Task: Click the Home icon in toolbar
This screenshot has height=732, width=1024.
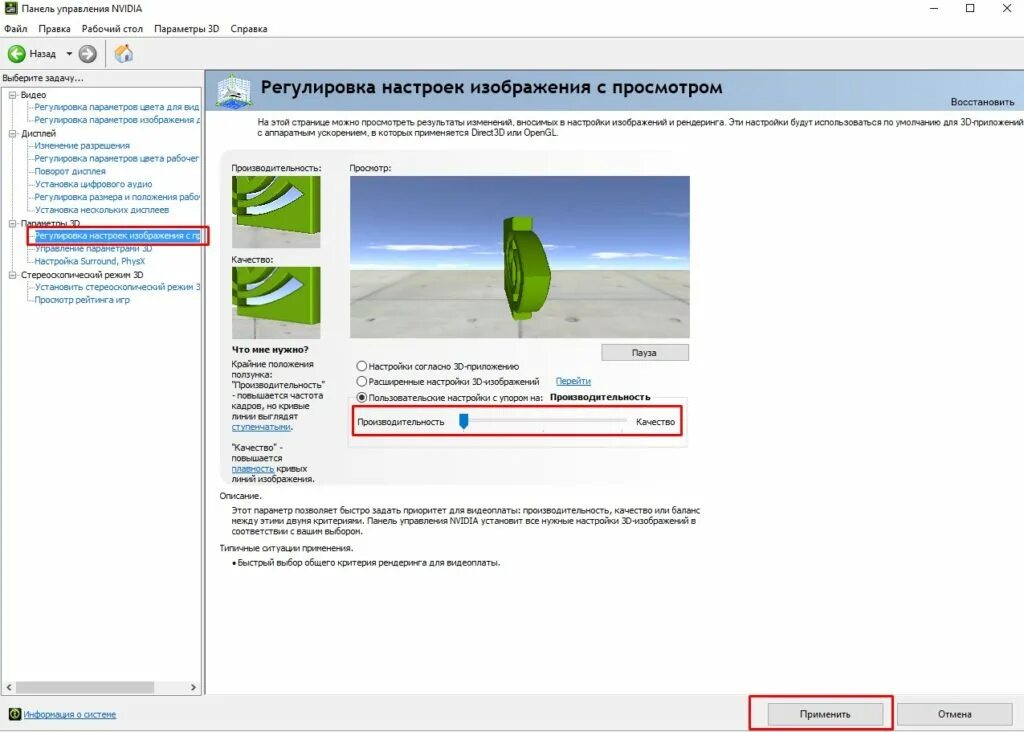Action: [x=123, y=54]
